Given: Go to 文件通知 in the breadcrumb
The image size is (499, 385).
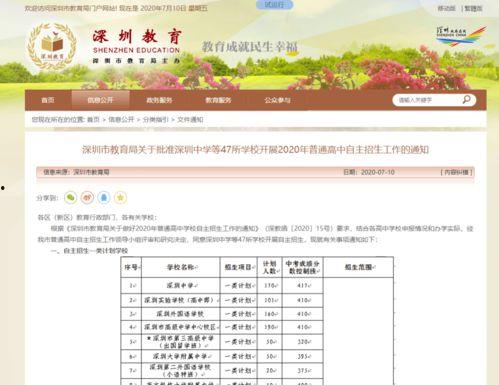Looking at the screenshot, I should point(190,119).
